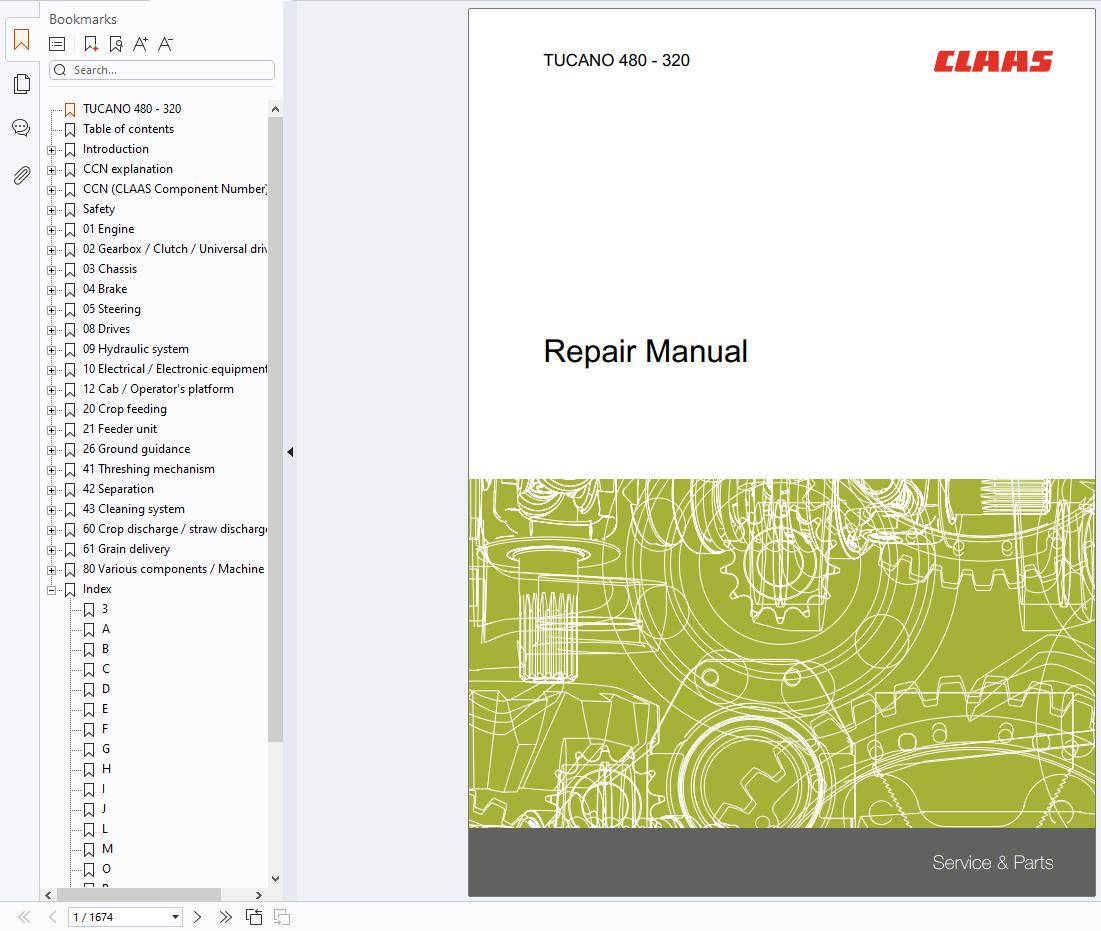Open Index entry A
Viewport: 1101px width, 931px height.
click(x=105, y=629)
